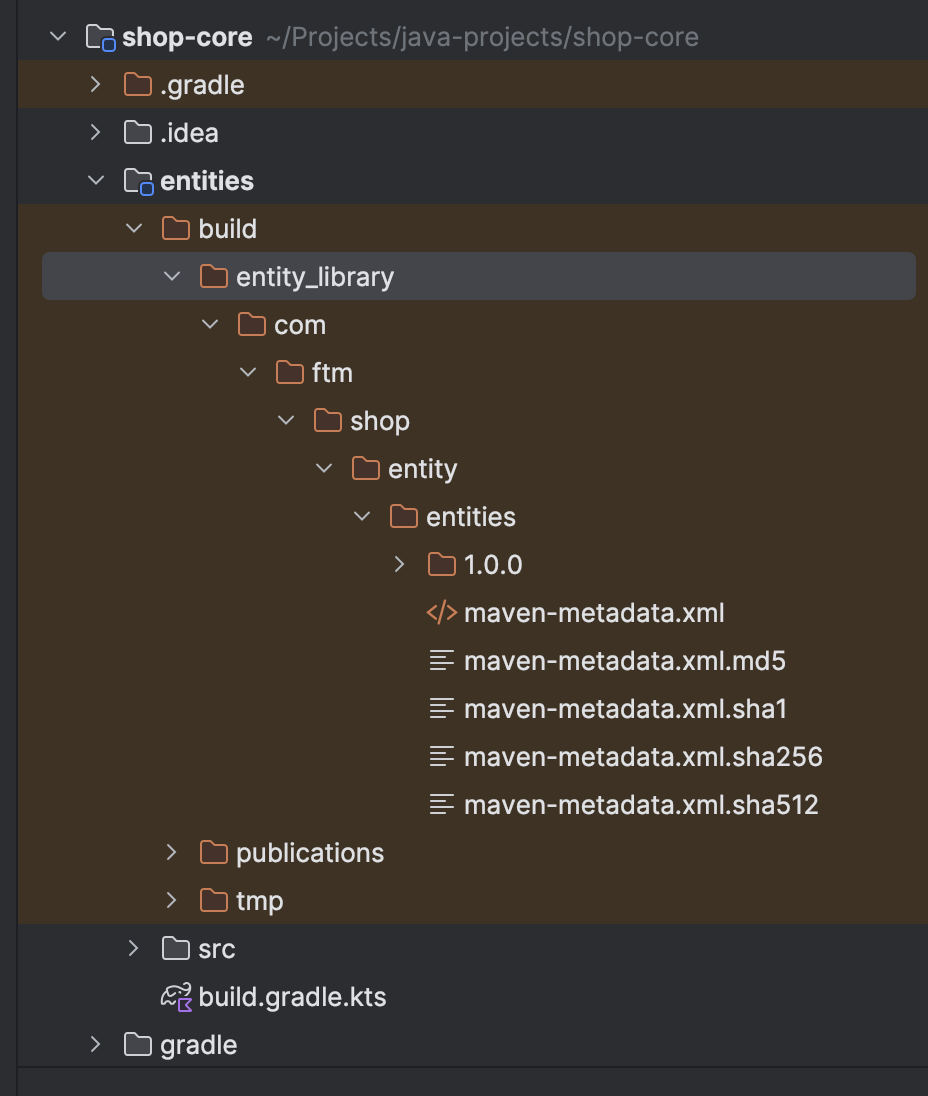
Task: Collapse the entities node
Action: click(95, 181)
